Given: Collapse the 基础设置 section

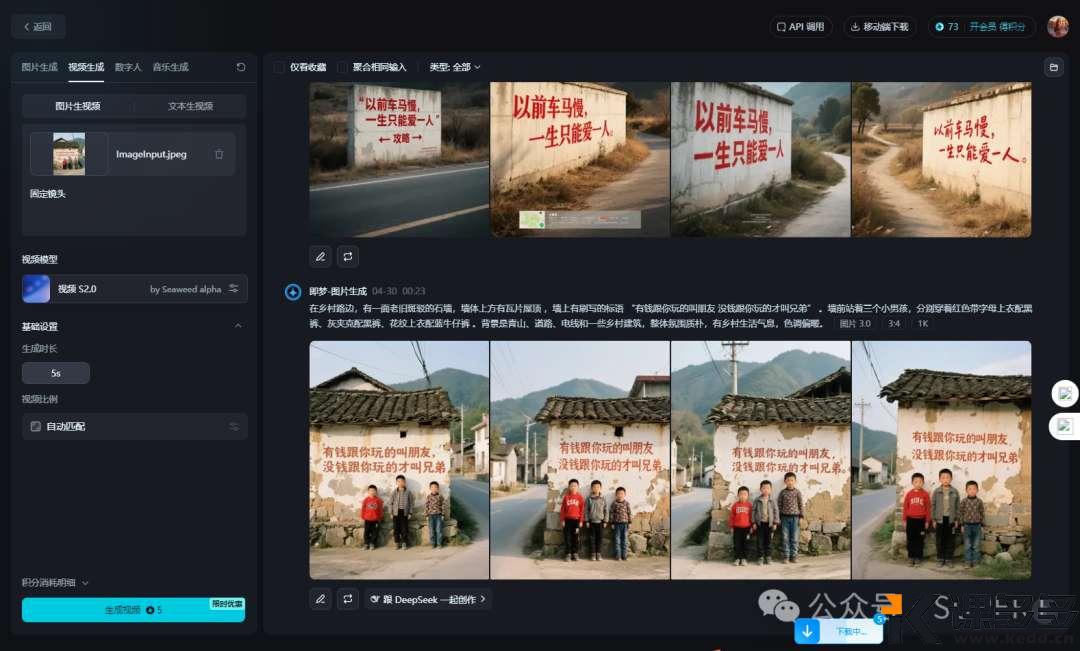Looking at the screenshot, I should pos(238,325).
